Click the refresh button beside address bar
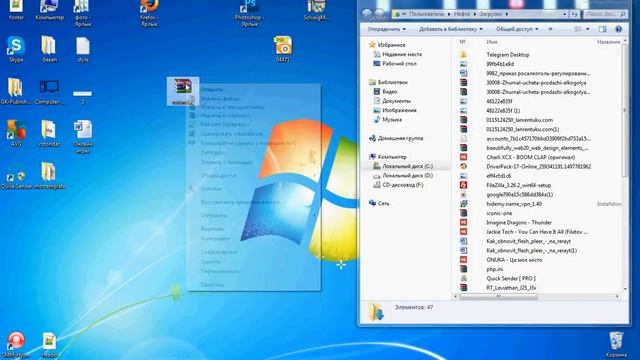Image resolution: width=640 pixels, height=360 pixels. tap(574, 14)
